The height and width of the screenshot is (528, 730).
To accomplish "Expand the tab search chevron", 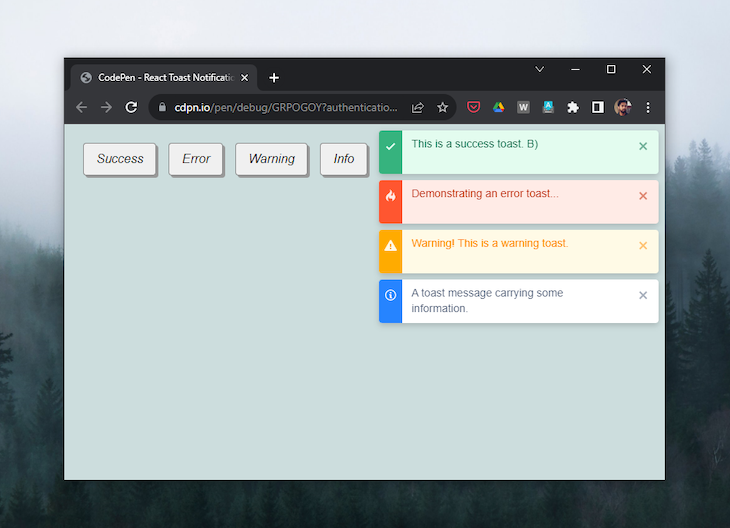I will pyautogui.click(x=539, y=69).
